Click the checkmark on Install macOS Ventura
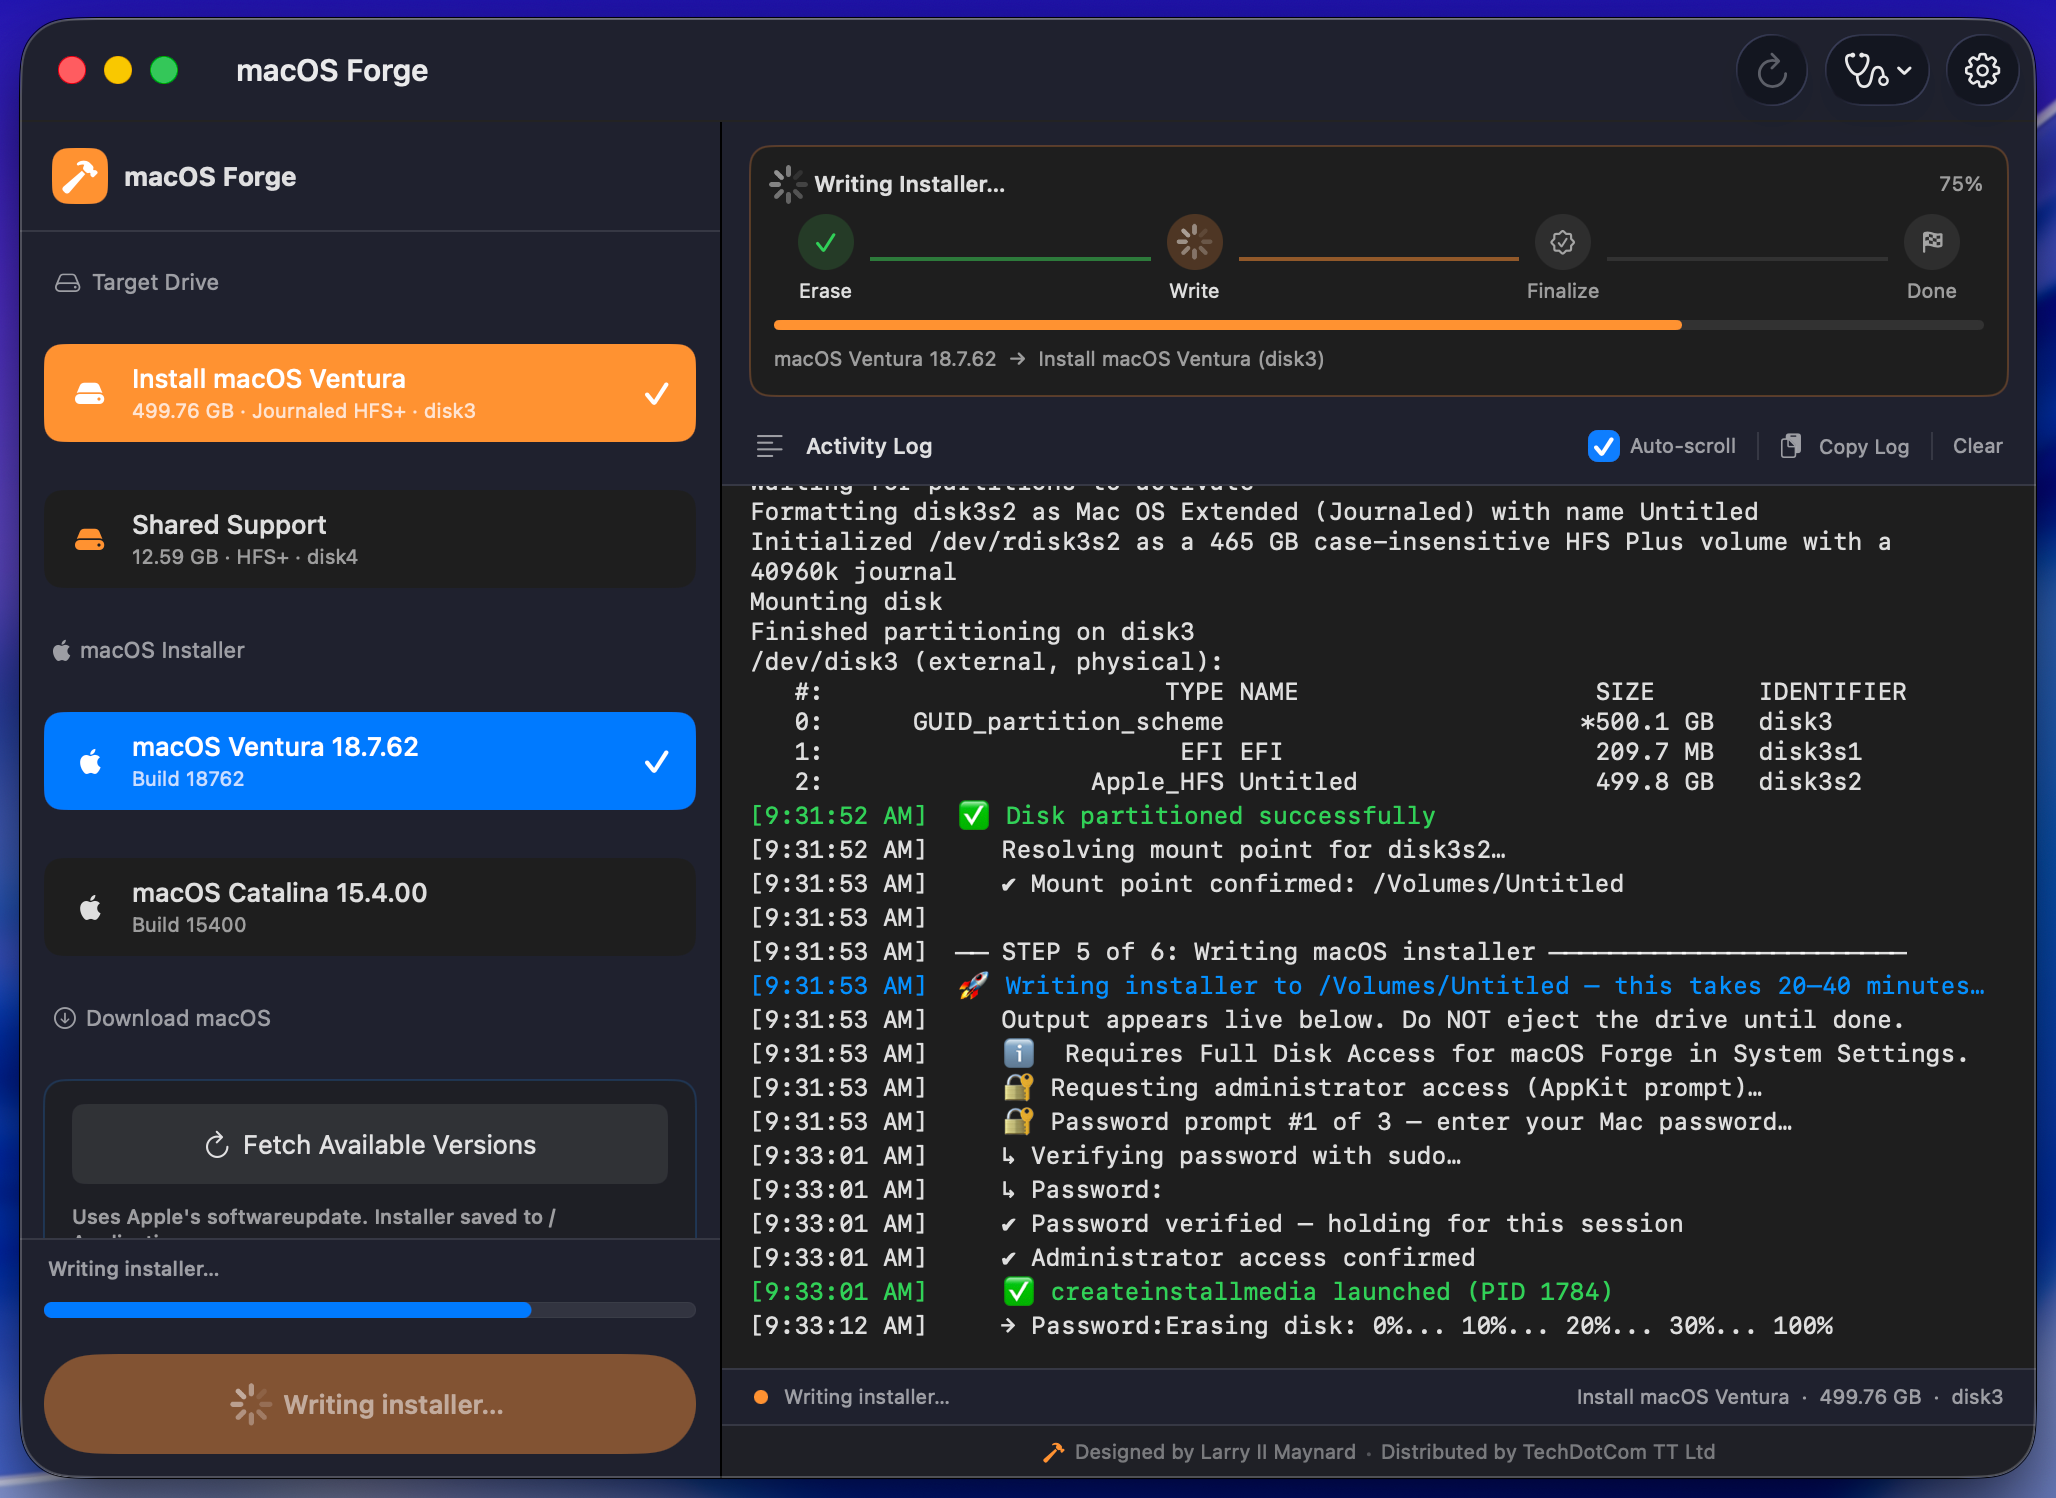The height and width of the screenshot is (1498, 2056). click(x=656, y=393)
